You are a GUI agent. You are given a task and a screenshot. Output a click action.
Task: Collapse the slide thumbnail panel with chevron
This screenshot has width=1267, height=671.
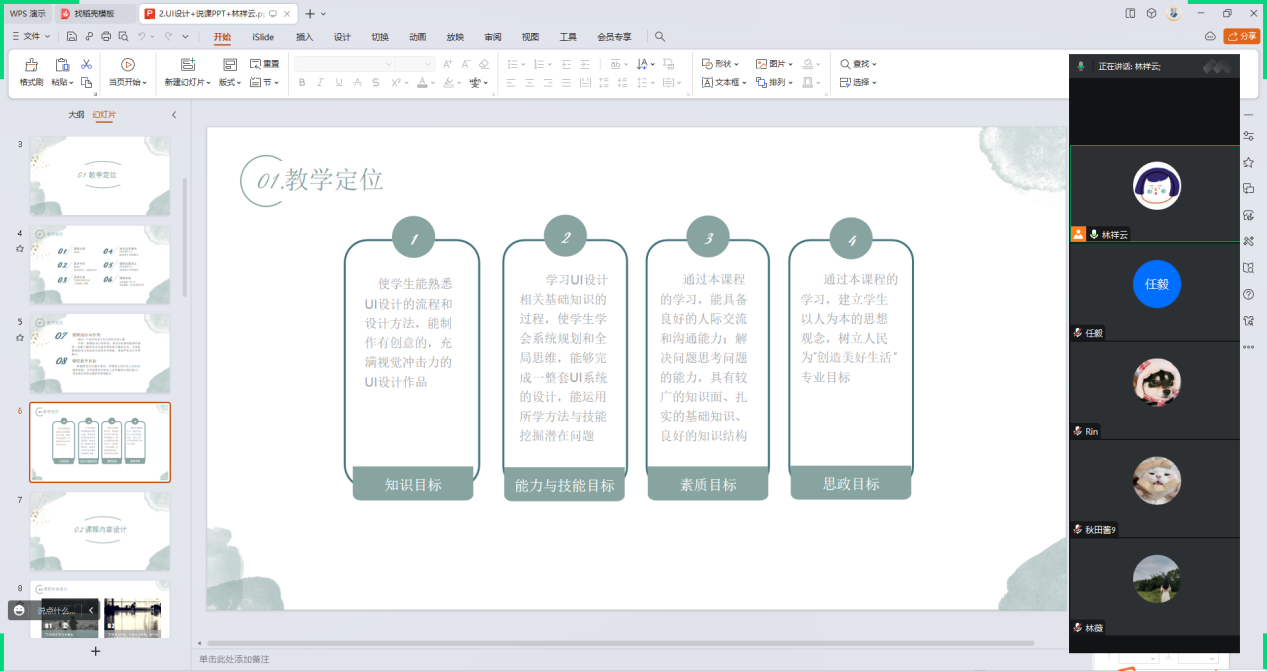click(x=173, y=115)
